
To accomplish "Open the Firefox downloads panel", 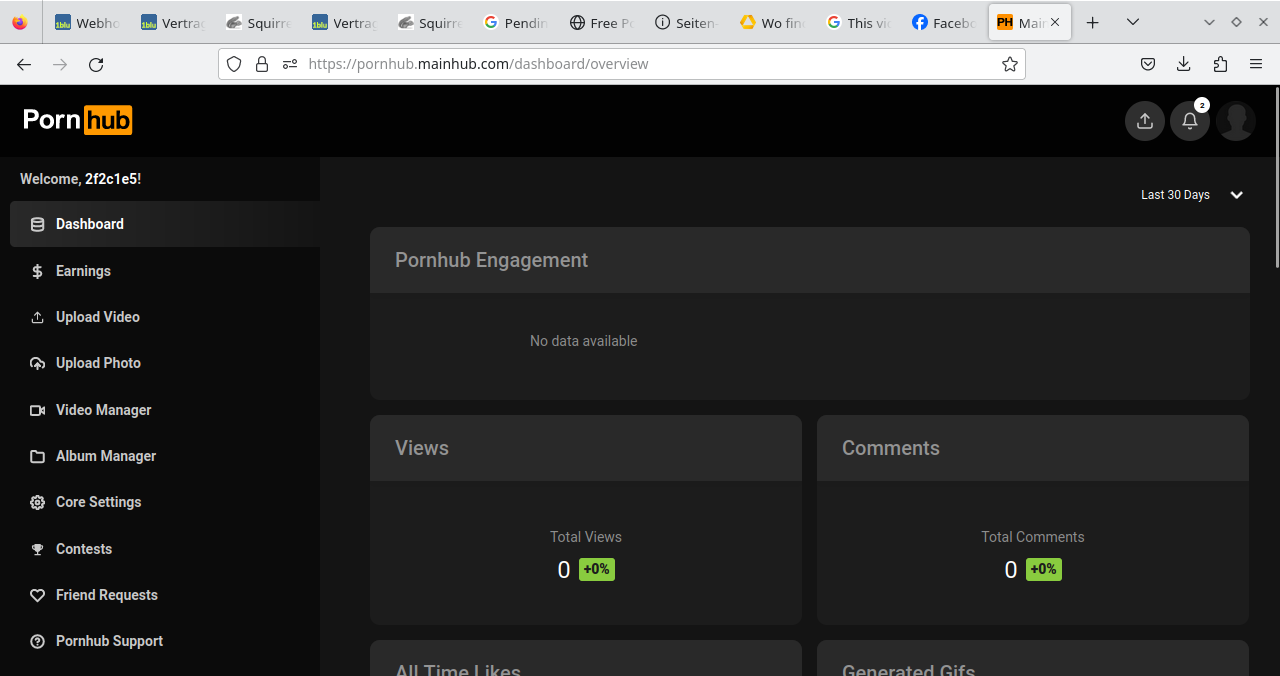I will [x=1184, y=64].
